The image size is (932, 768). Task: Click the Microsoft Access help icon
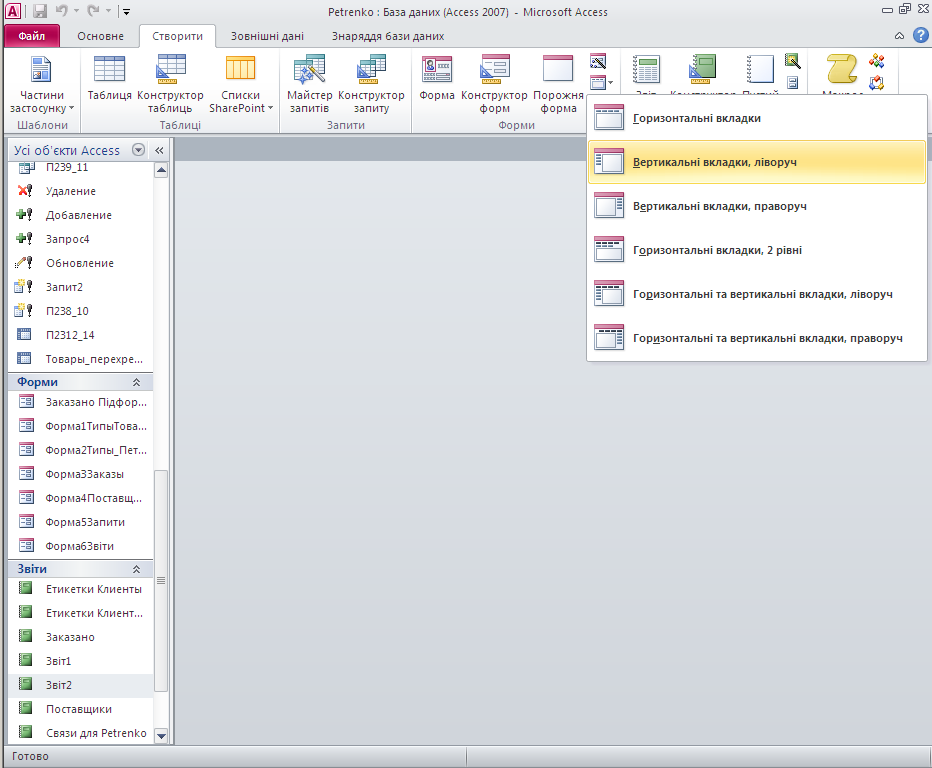pyautogui.click(x=920, y=36)
